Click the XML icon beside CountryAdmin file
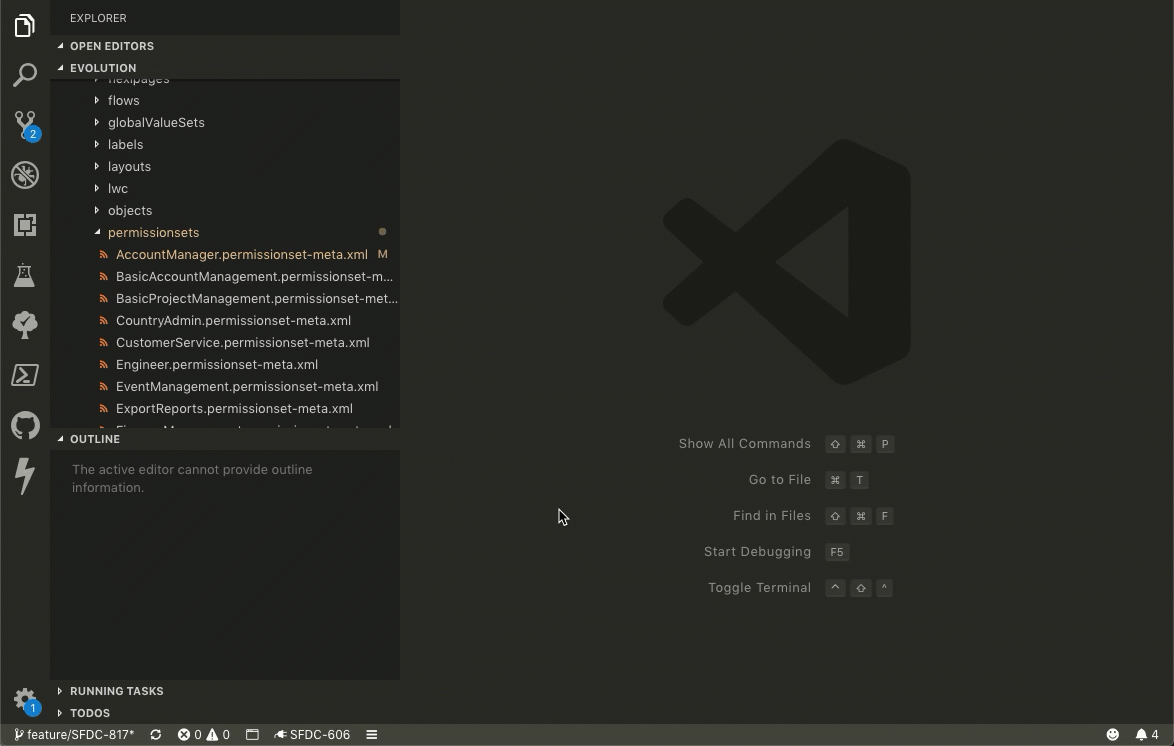The width and height of the screenshot is (1174, 746). click(x=104, y=321)
